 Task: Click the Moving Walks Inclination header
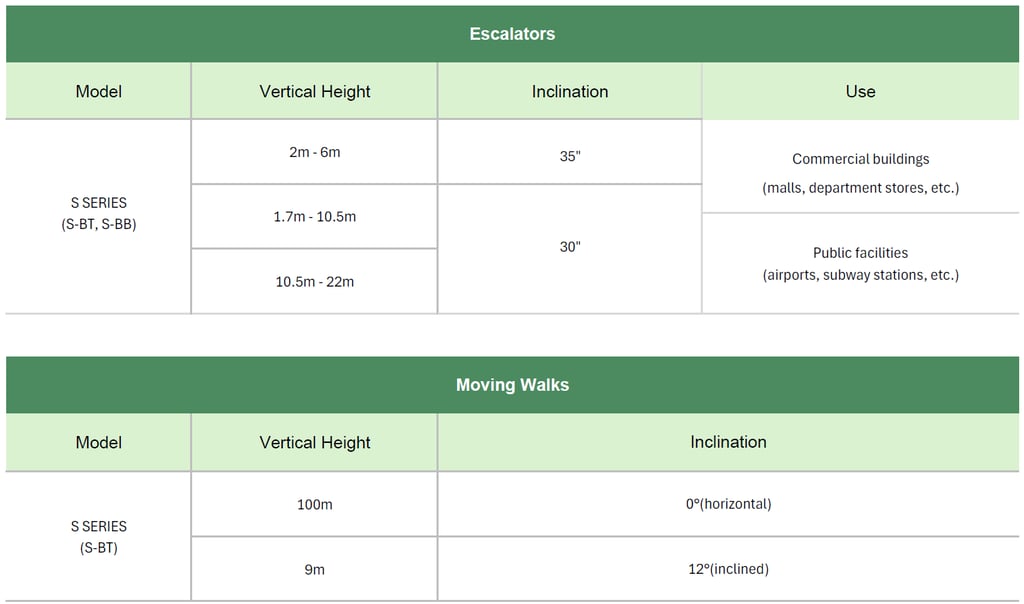click(728, 442)
